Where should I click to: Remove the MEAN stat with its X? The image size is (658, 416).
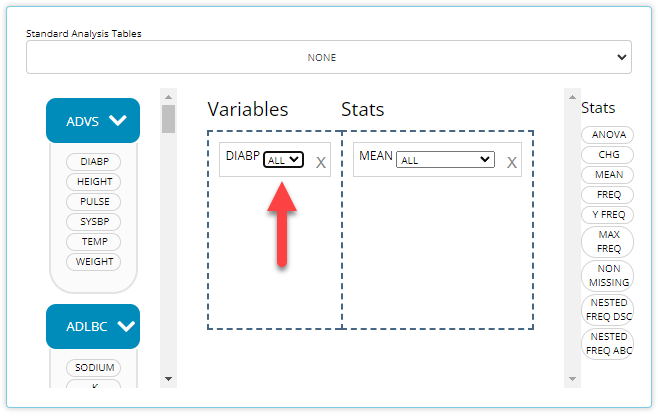pos(511,162)
